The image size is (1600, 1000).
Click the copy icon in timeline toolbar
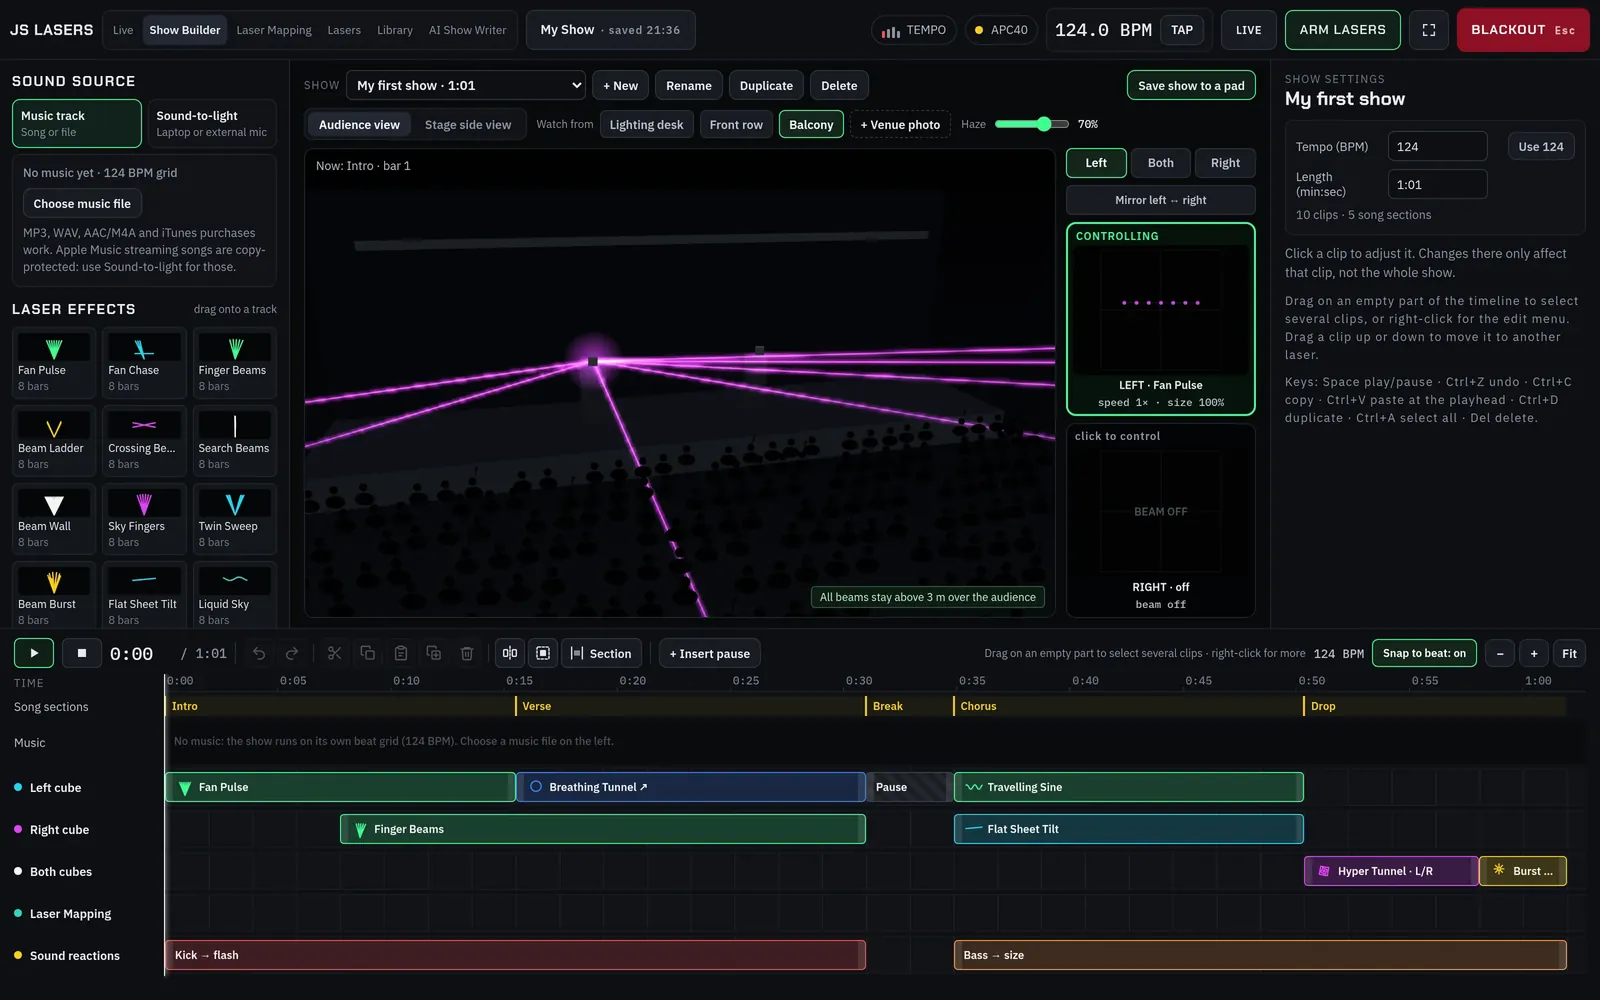tap(367, 653)
